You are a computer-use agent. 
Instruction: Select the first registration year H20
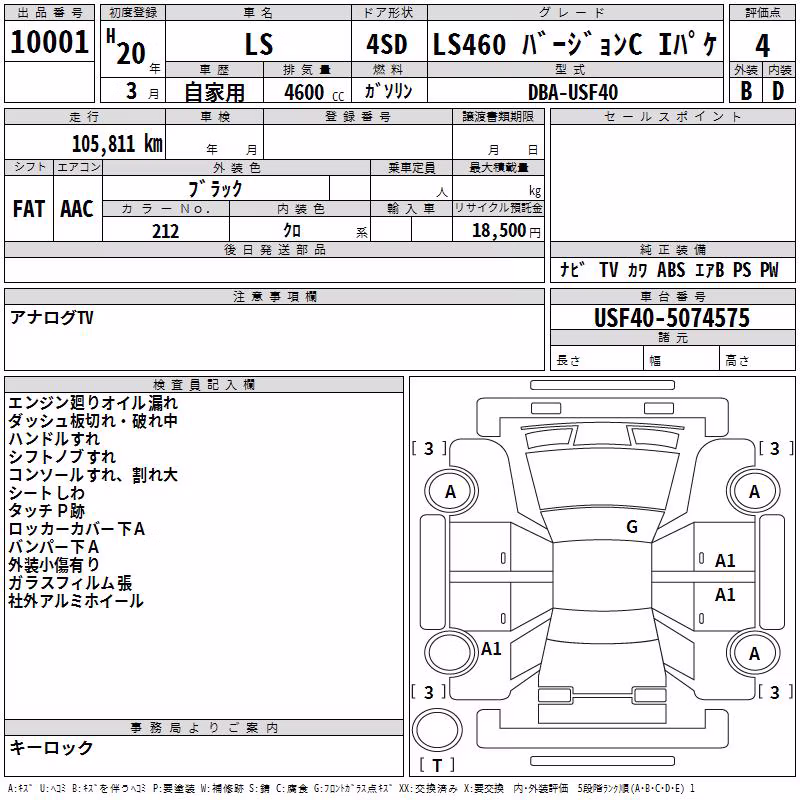[127, 47]
